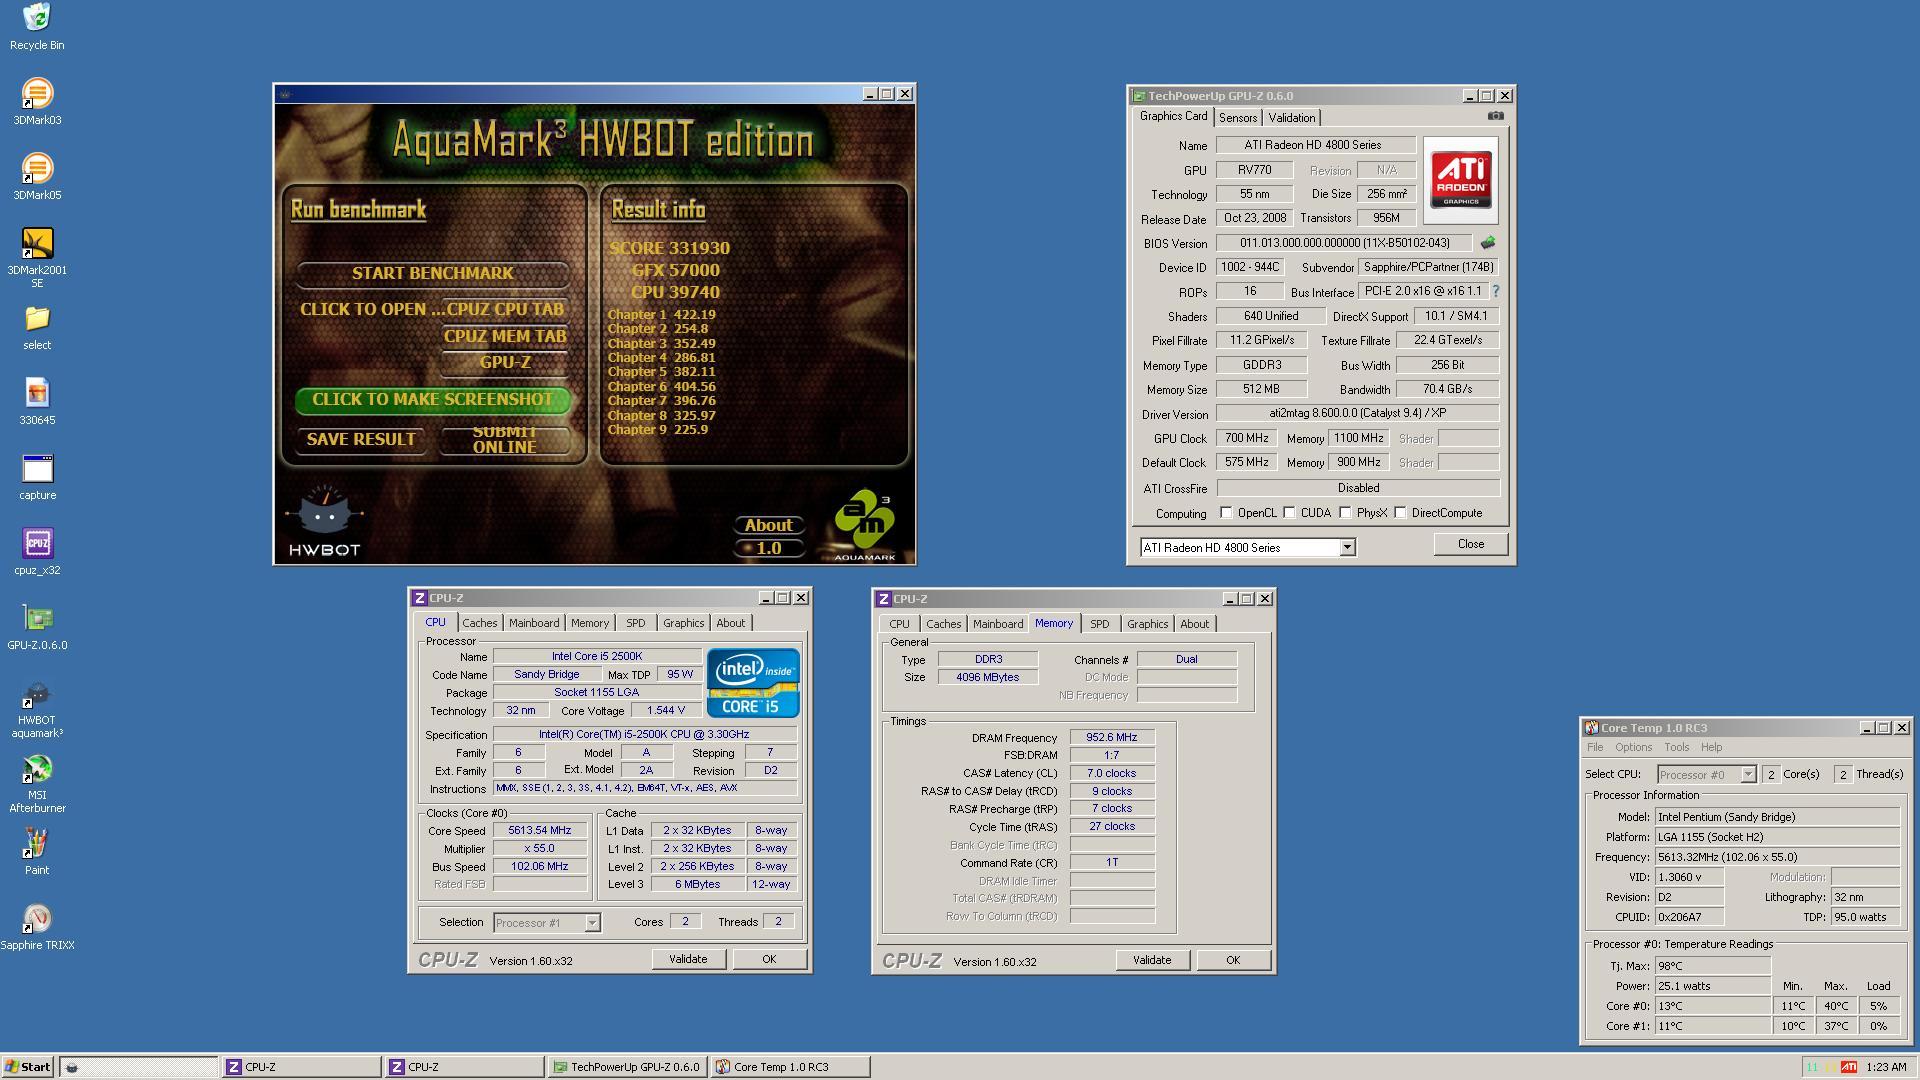Click CPUZ MEM TAB in AquaMark
The width and height of the screenshot is (1920, 1080).
(505, 336)
